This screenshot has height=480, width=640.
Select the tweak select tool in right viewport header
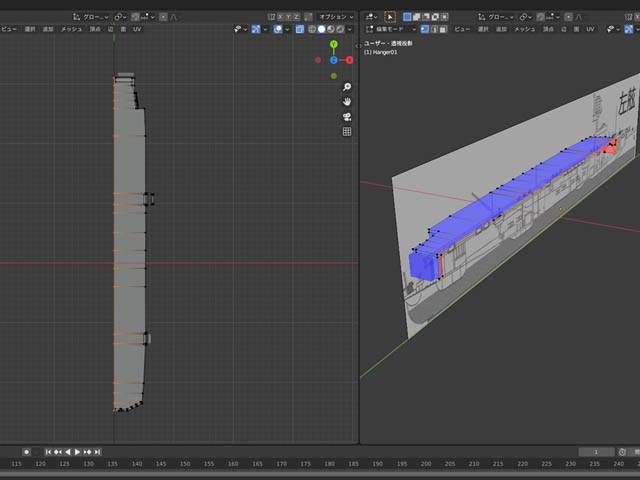390,17
